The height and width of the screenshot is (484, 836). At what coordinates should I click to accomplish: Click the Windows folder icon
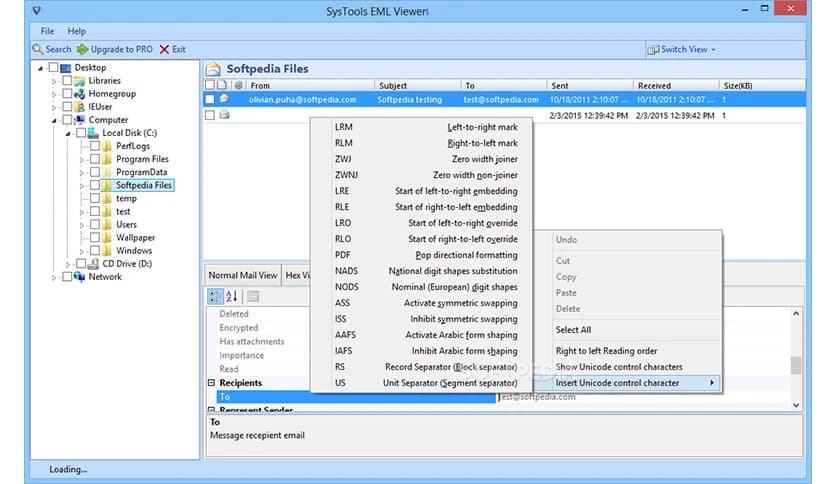[x=107, y=251]
